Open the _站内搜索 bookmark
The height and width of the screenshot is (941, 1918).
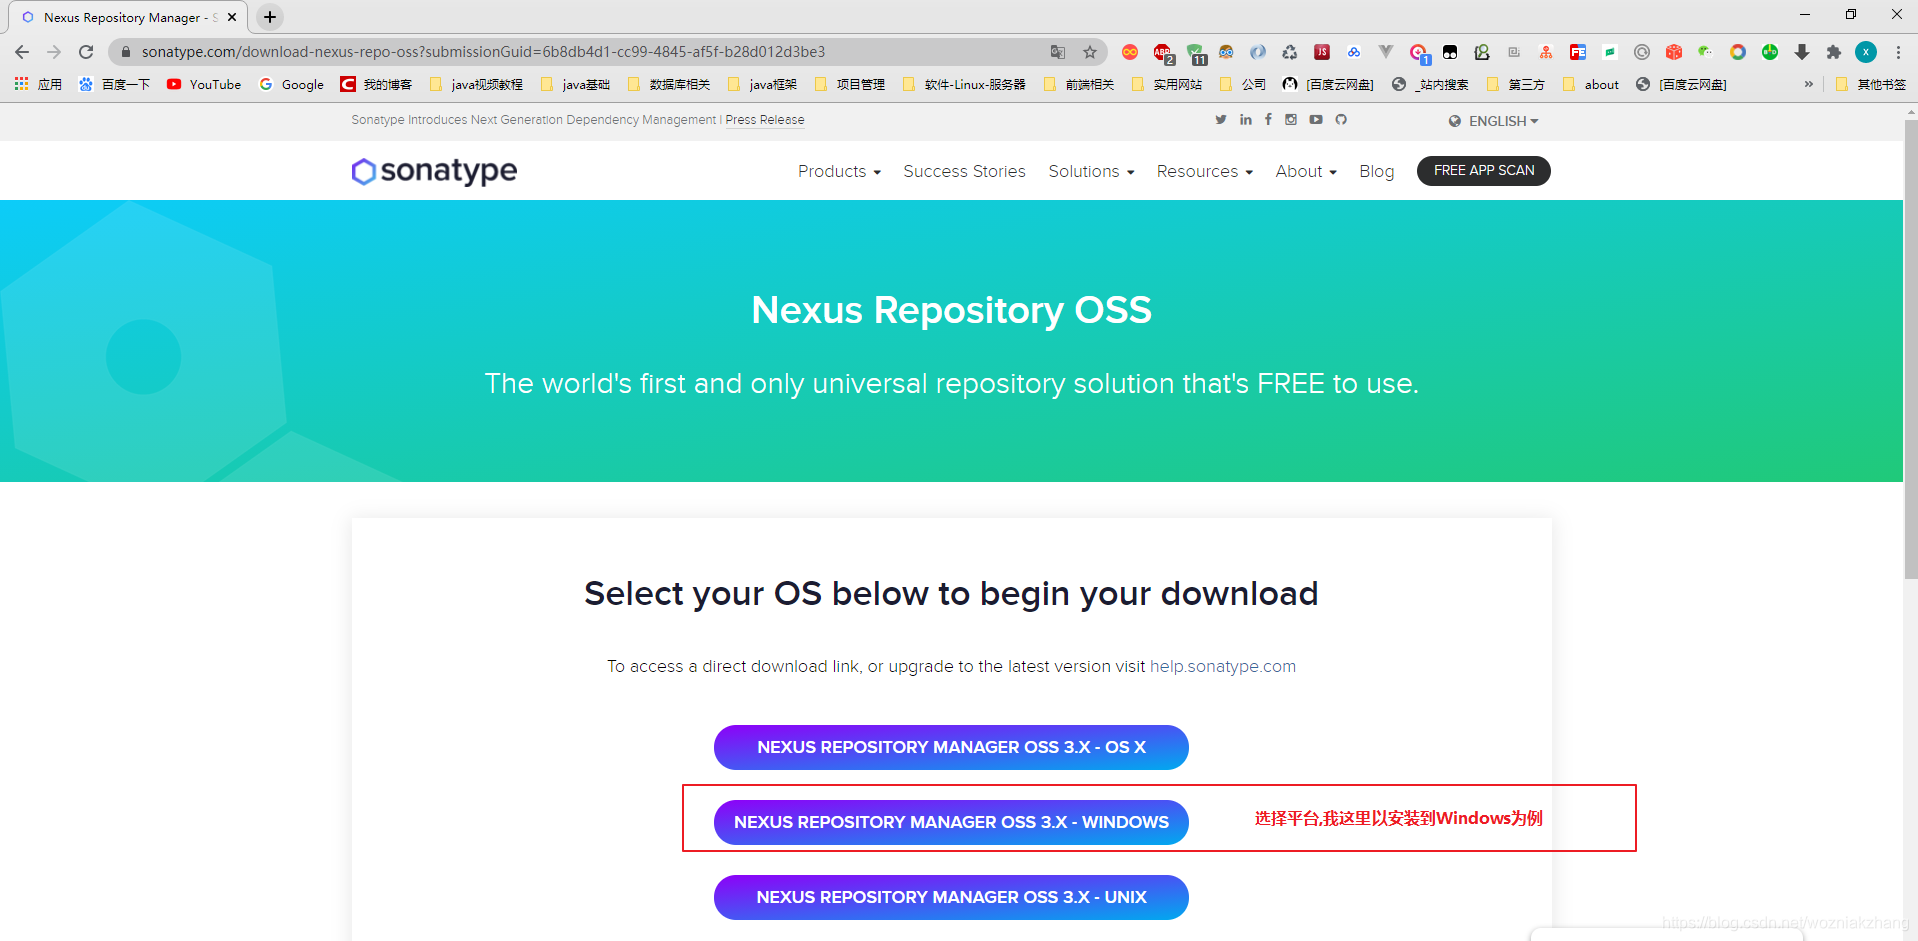1430,85
